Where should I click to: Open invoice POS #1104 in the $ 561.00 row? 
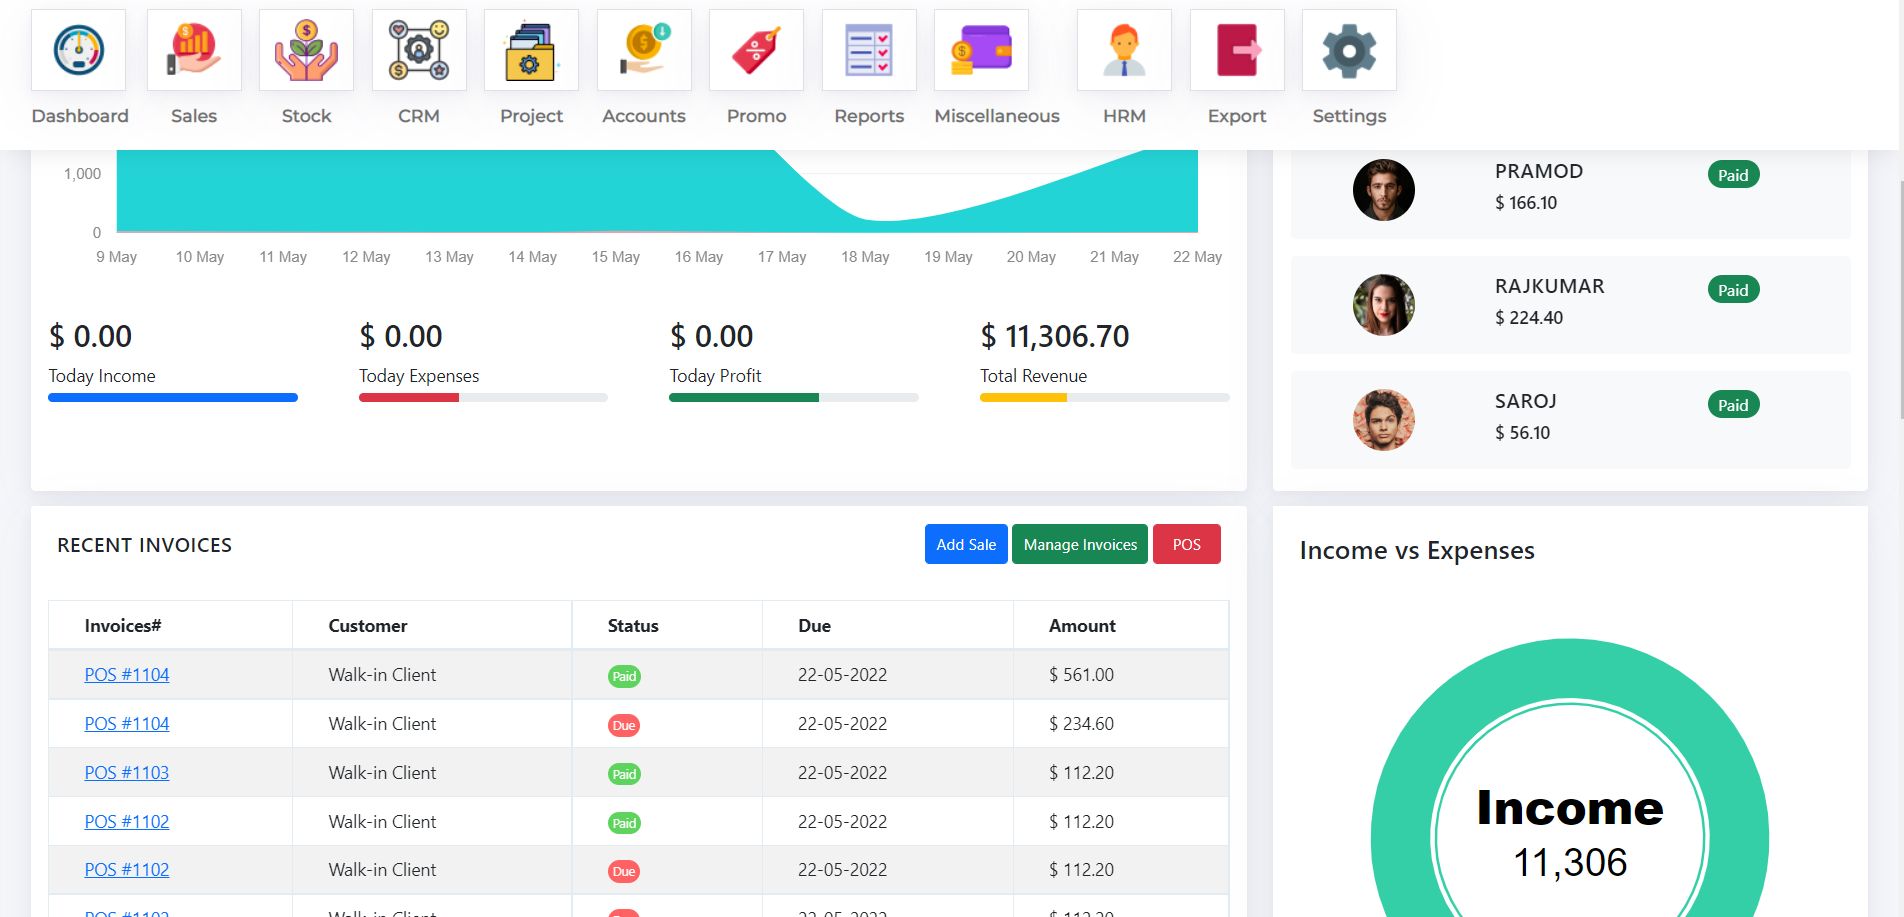coord(127,675)
